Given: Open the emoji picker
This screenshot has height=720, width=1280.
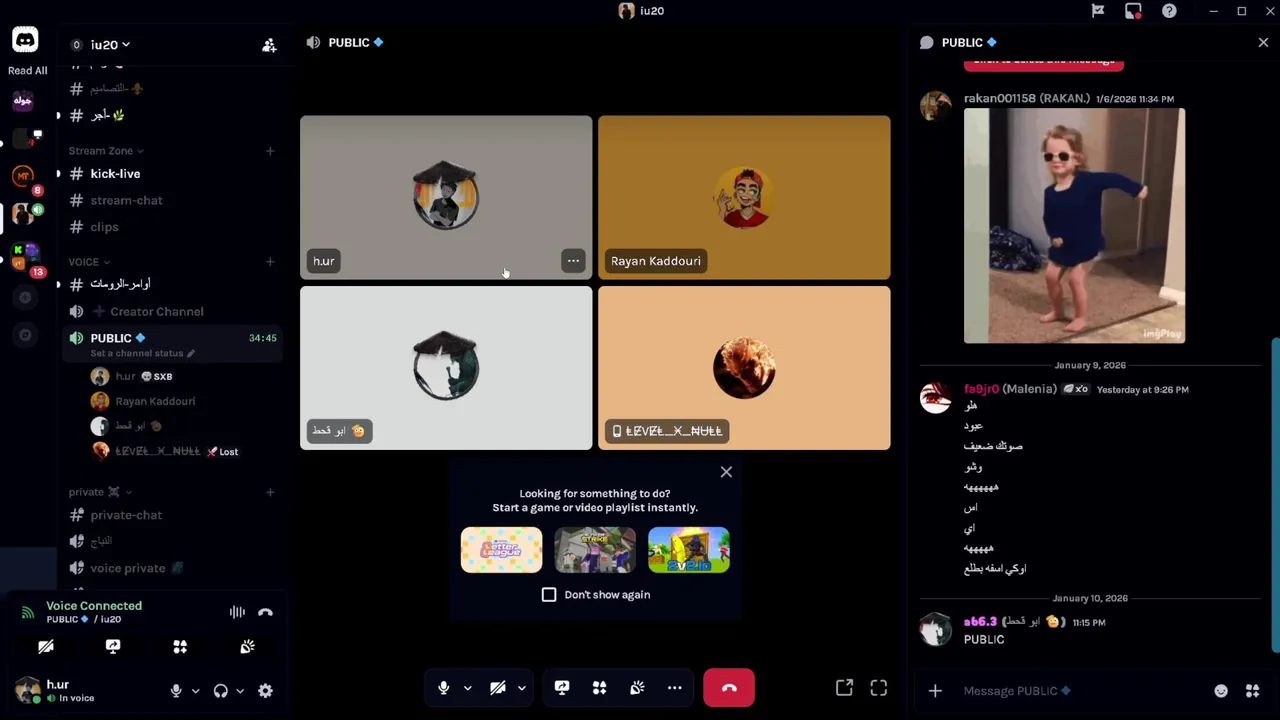Looking at the screenshot, I should tap(1221, 691).
